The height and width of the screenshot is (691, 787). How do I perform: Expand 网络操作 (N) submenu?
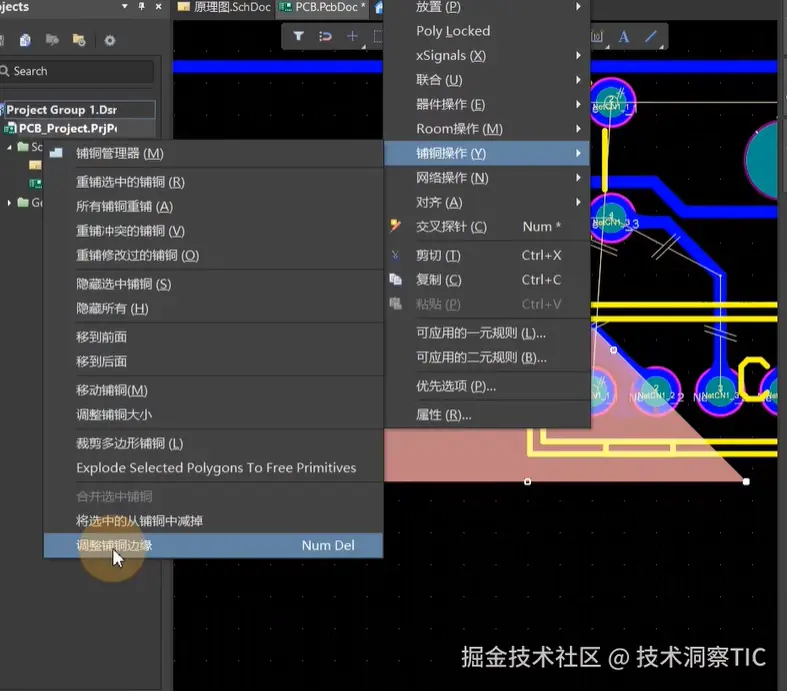click(x=487, y=178)
